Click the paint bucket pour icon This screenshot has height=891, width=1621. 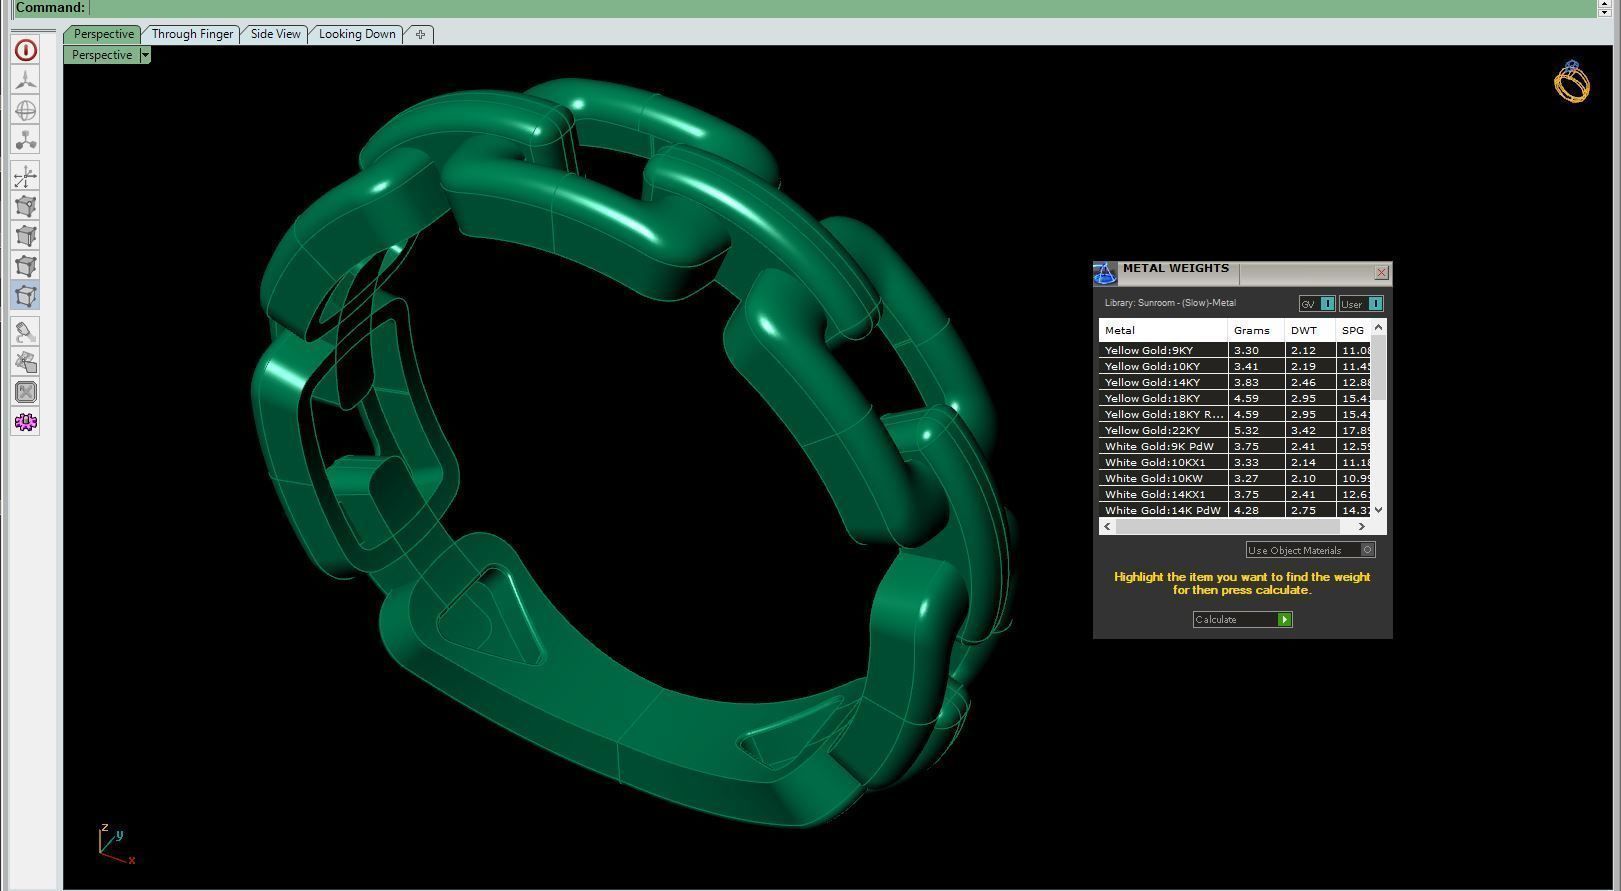(26, 332)
